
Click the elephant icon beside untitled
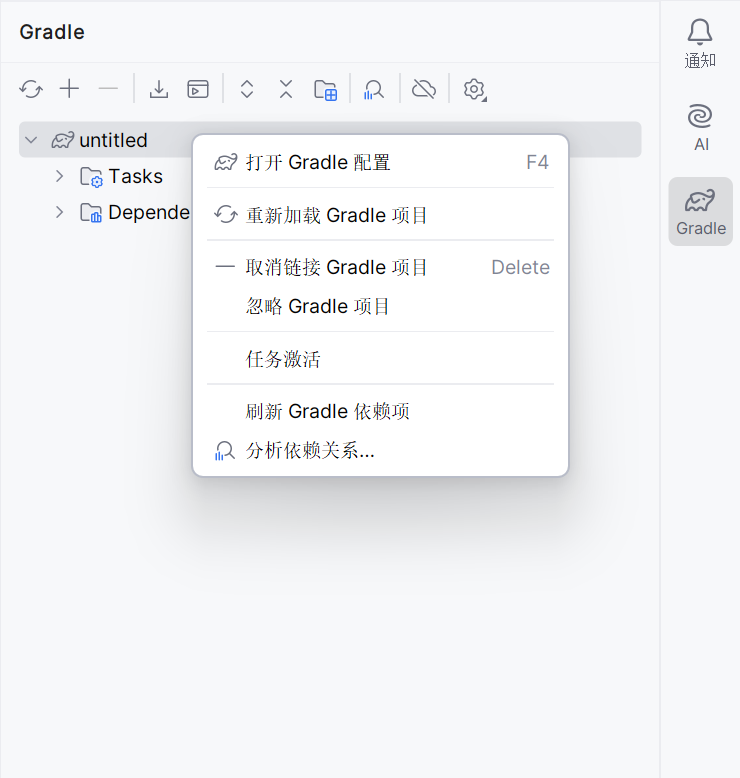[x=63, y=140]
